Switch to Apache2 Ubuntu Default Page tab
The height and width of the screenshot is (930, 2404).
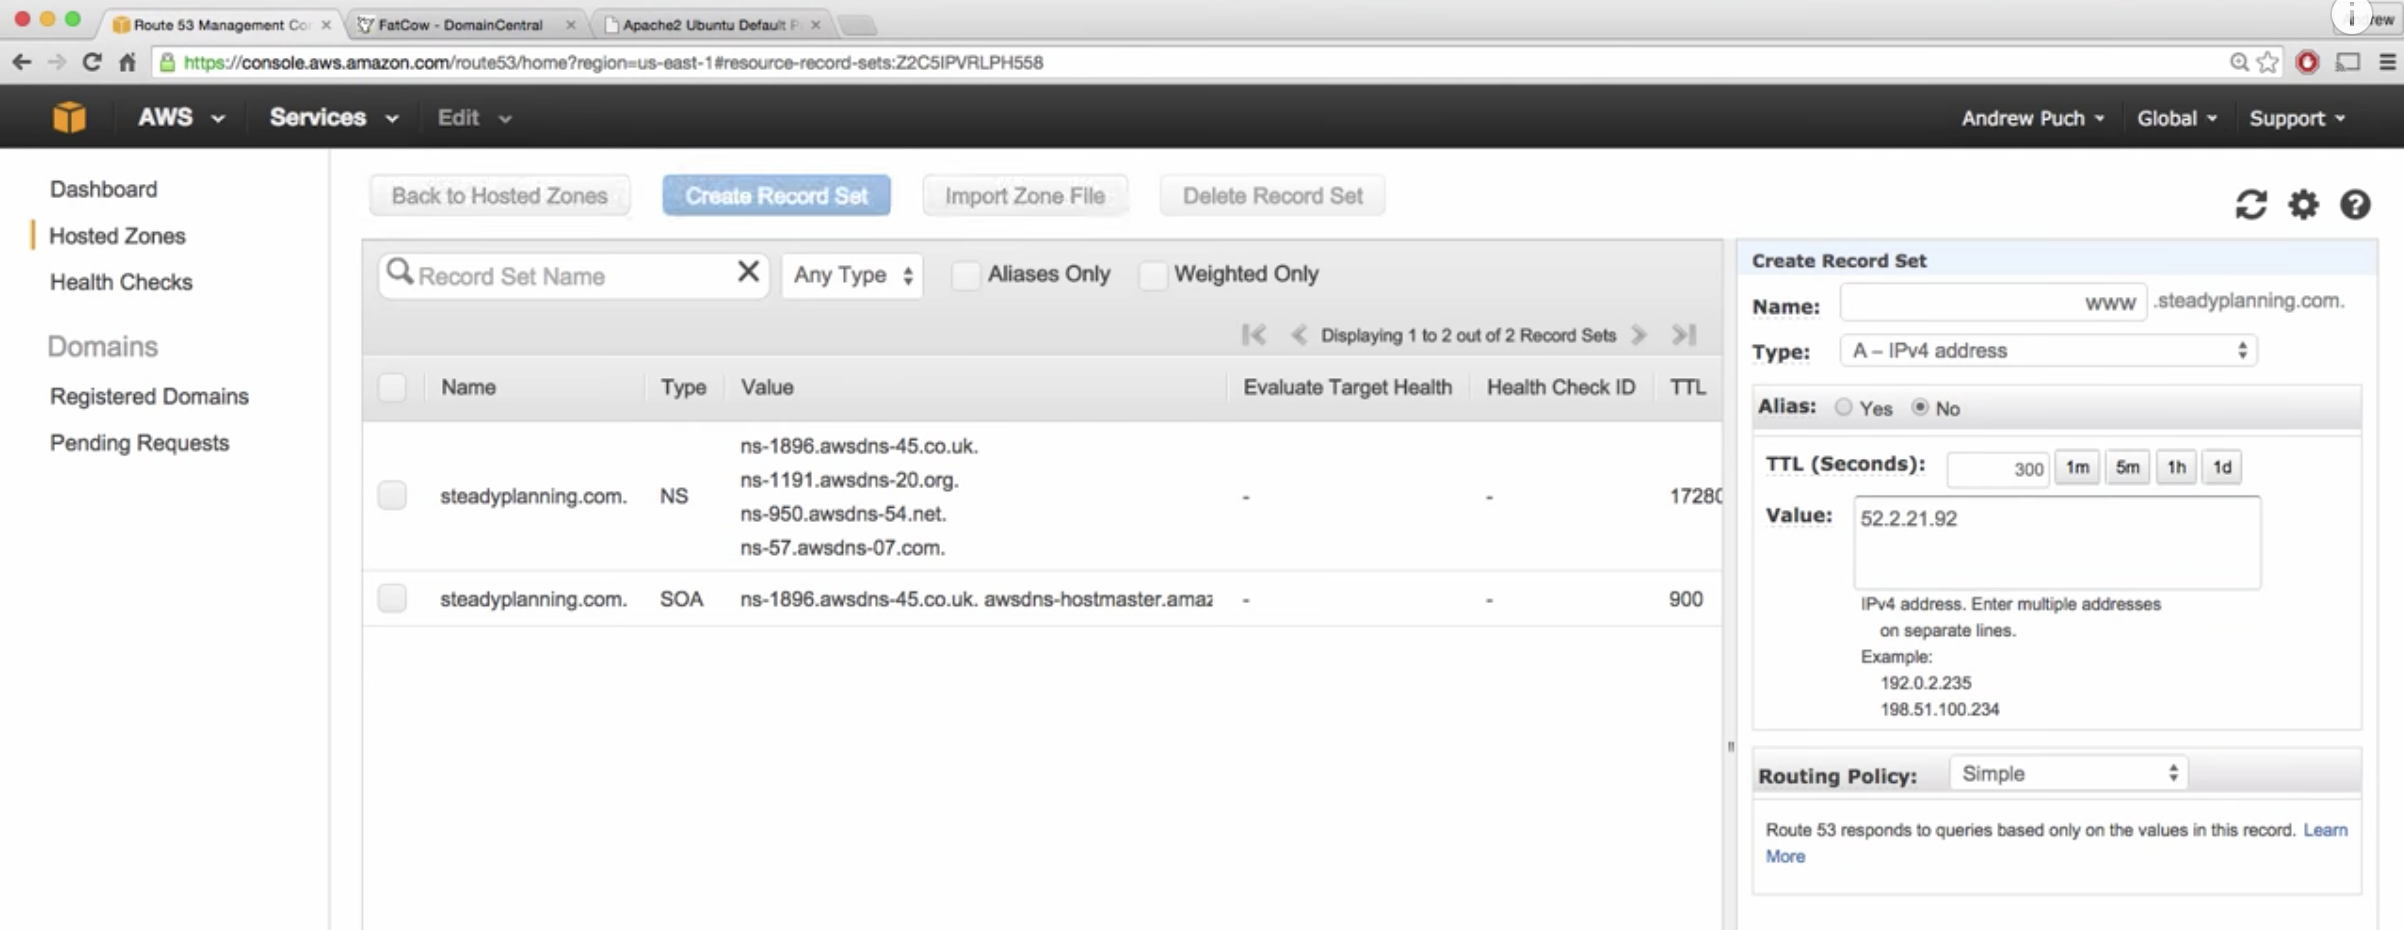pos(710,25)
